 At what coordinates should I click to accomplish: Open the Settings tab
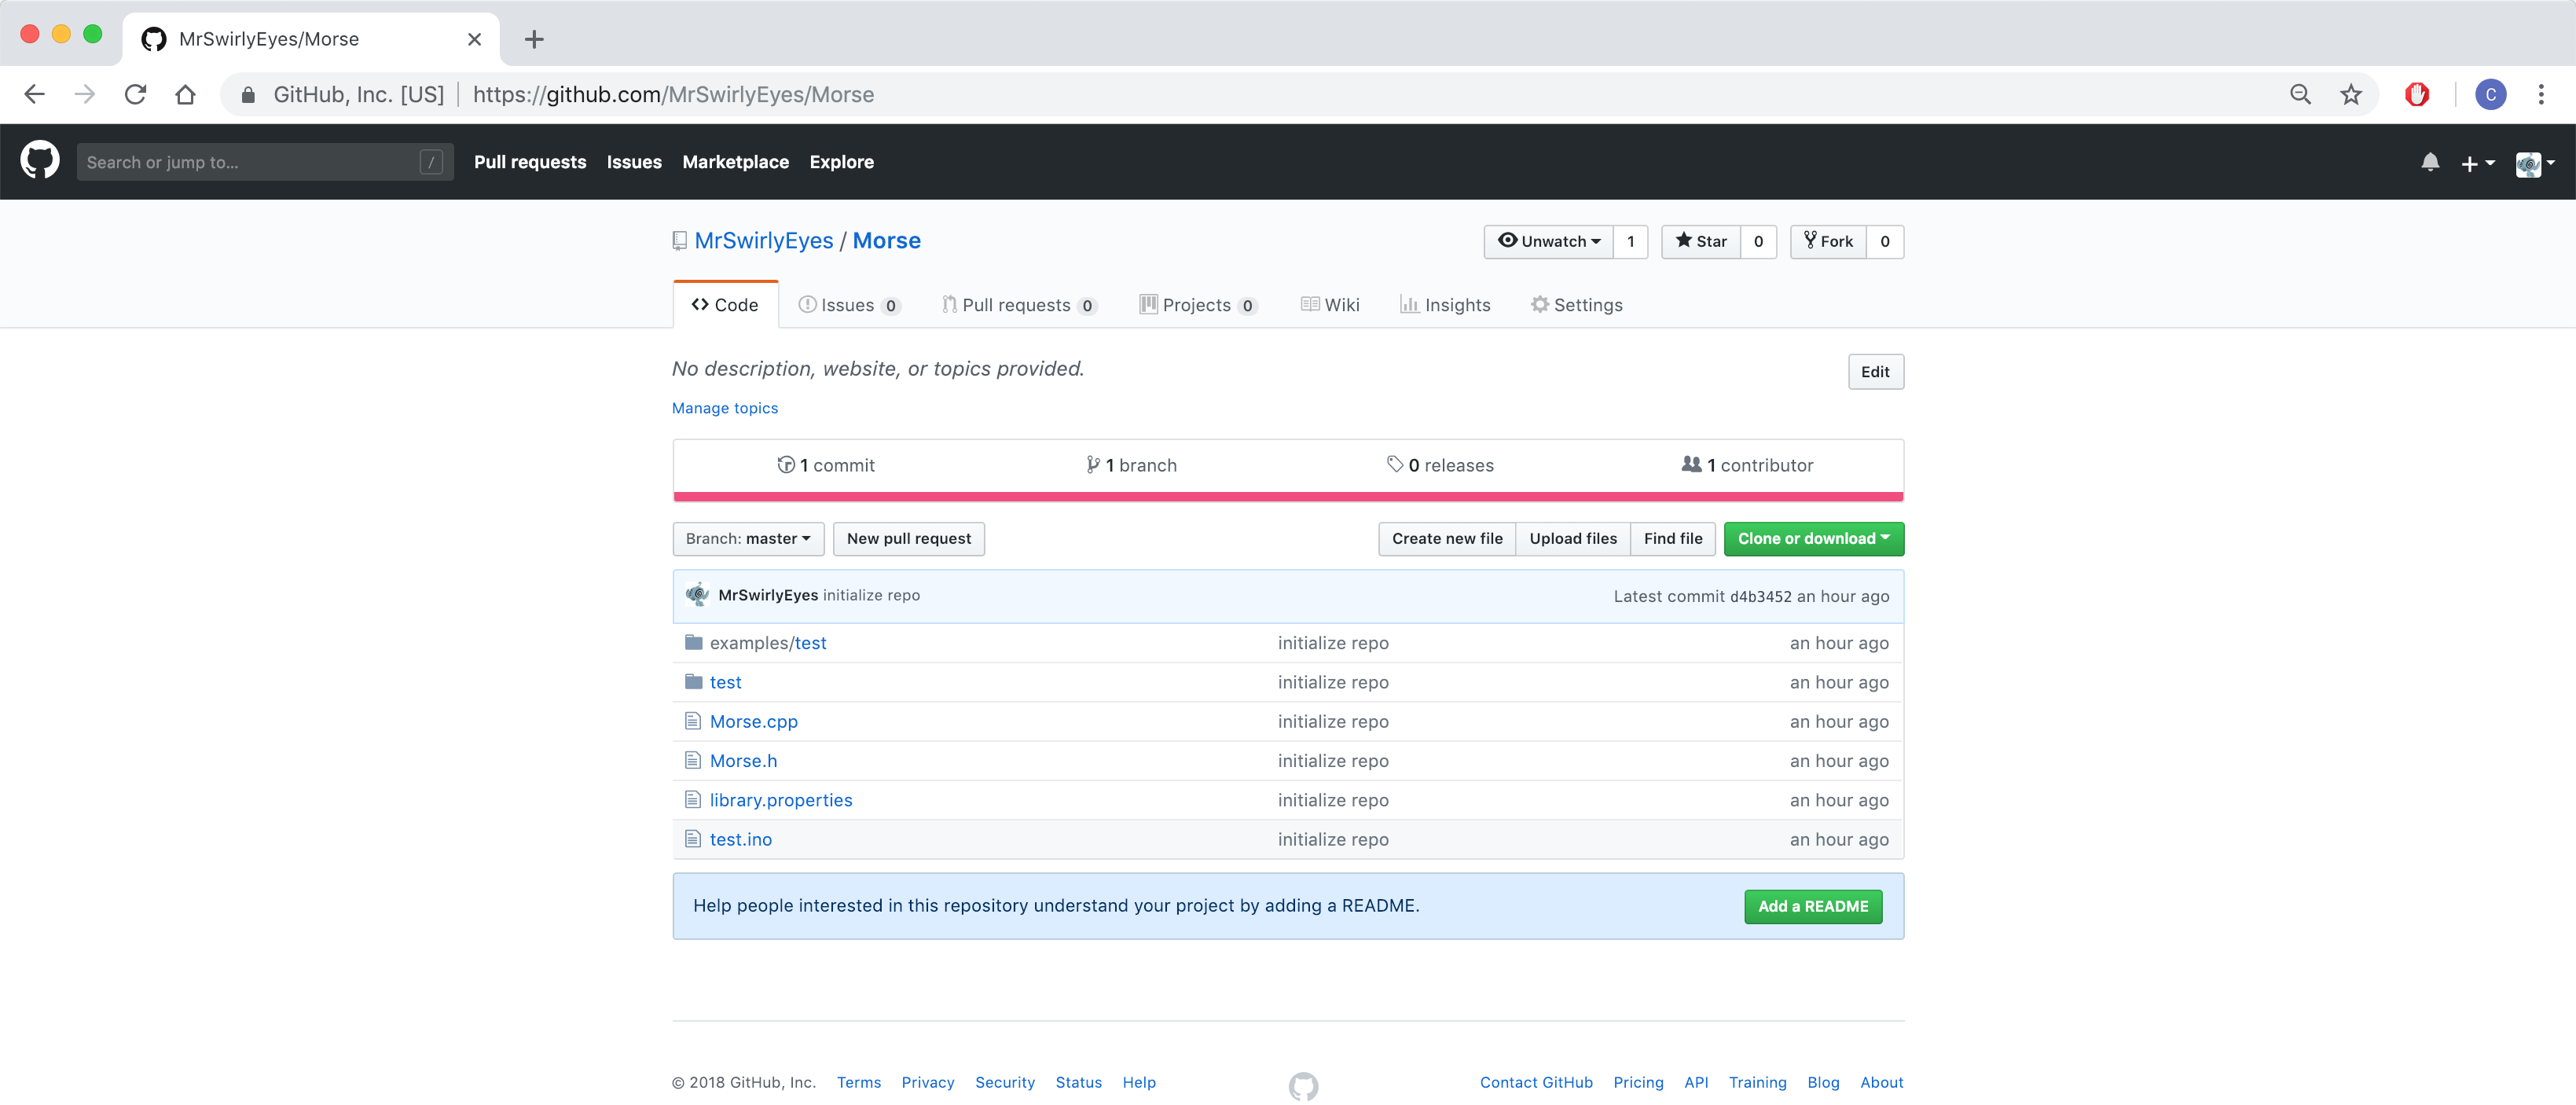click(x=1576, y=305)
